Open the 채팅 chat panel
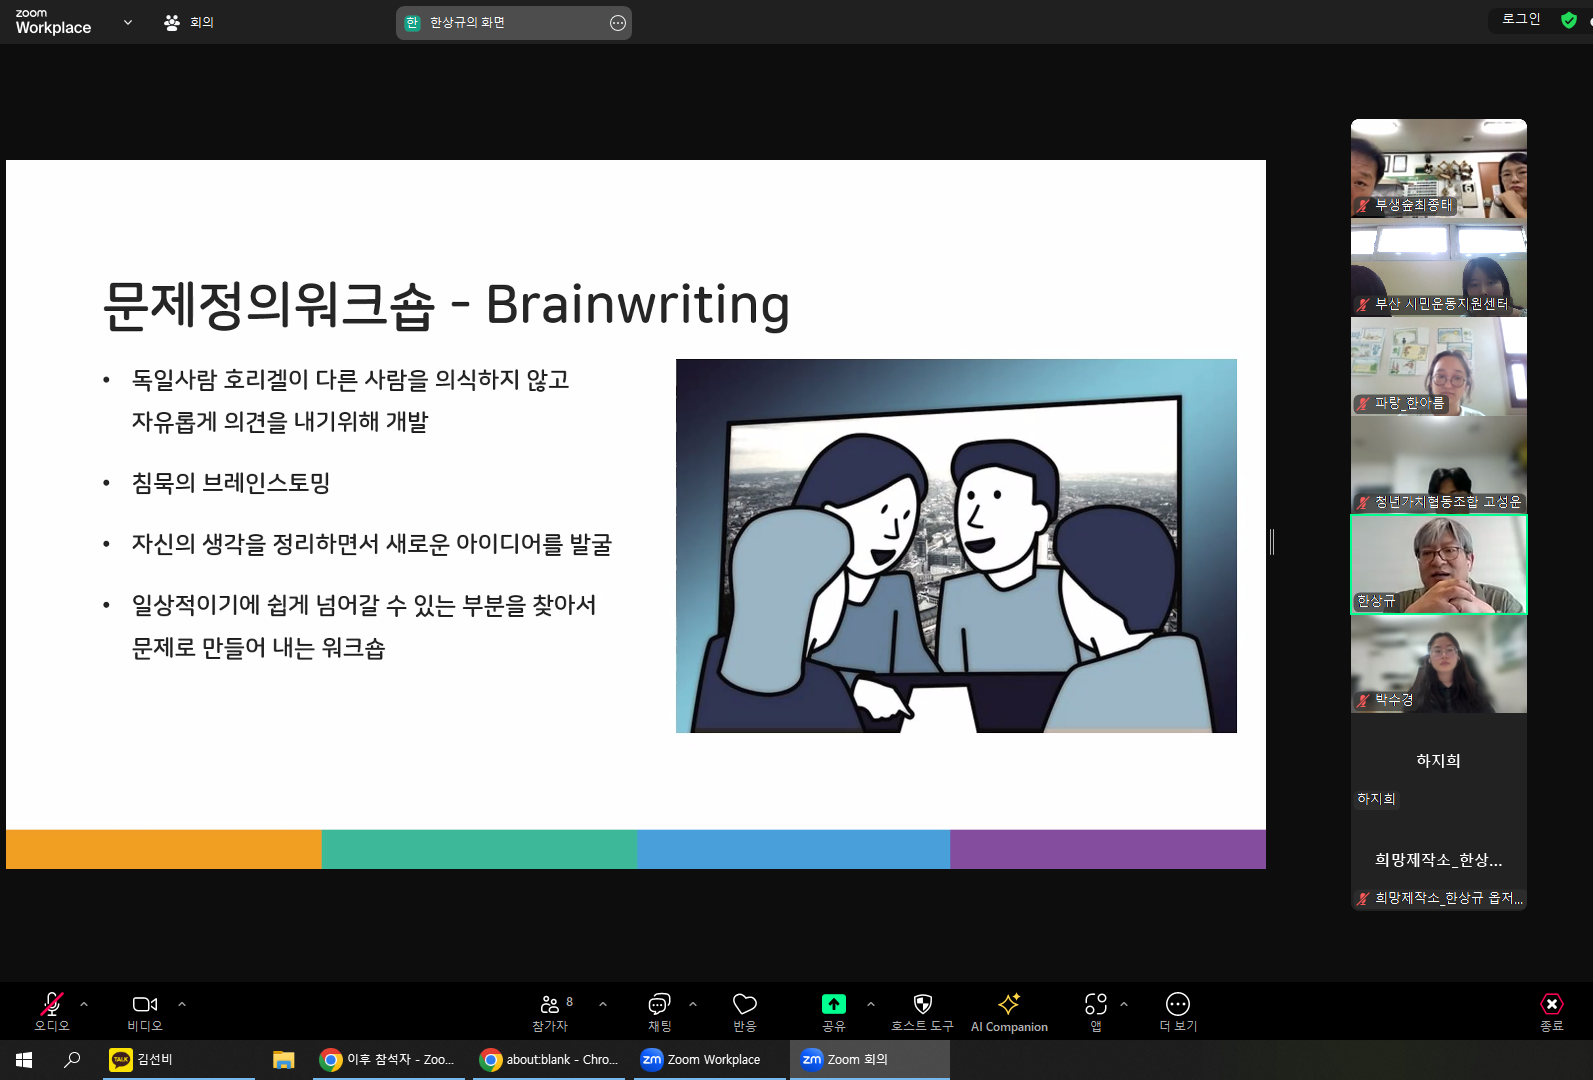The width and height of the screenshot is (1593, 1080). pos(659,1011)
